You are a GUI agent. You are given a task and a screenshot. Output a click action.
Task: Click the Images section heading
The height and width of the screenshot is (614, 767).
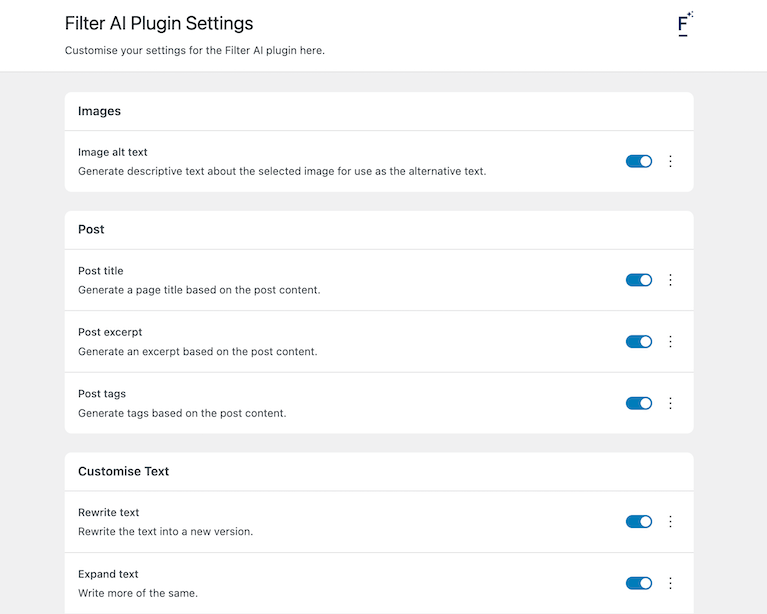click(x=99, y=111)
